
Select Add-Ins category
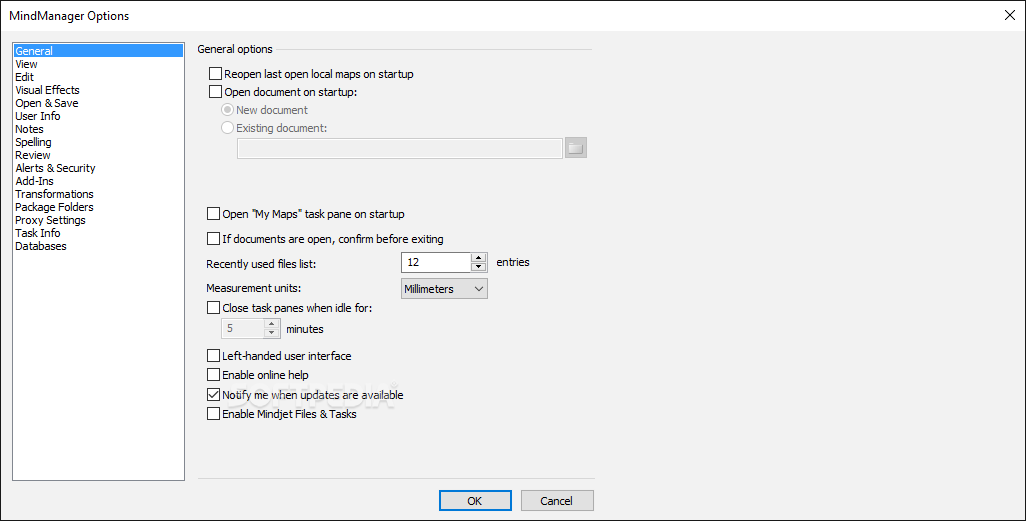coord(99,181)
